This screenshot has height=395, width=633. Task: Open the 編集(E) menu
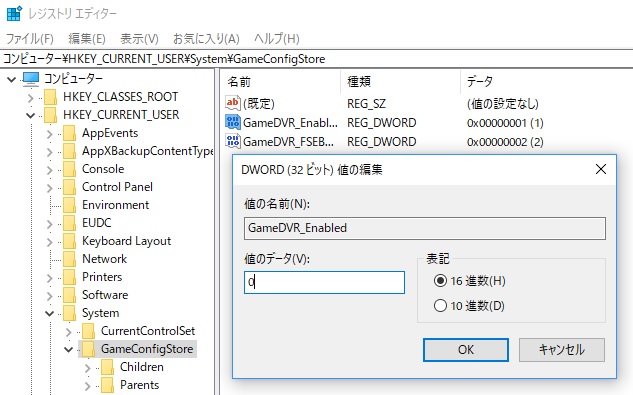87,39
